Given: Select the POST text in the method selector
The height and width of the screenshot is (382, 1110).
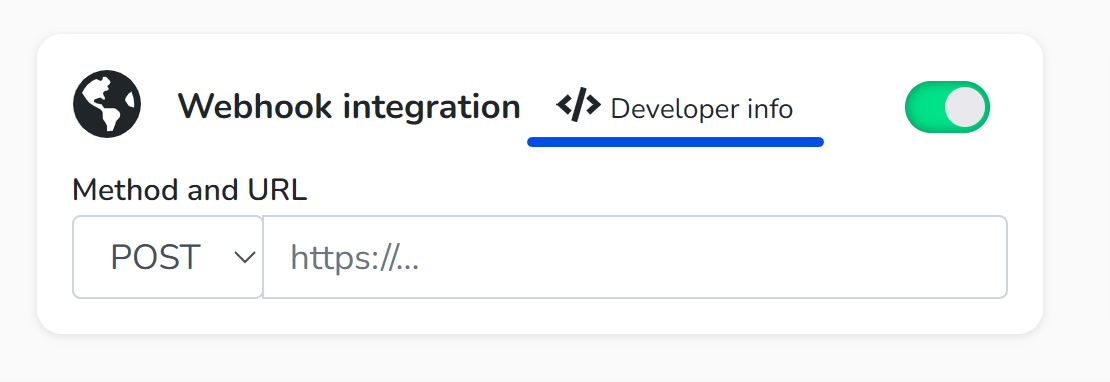Looking at the screenshot, I should [156, 257].
